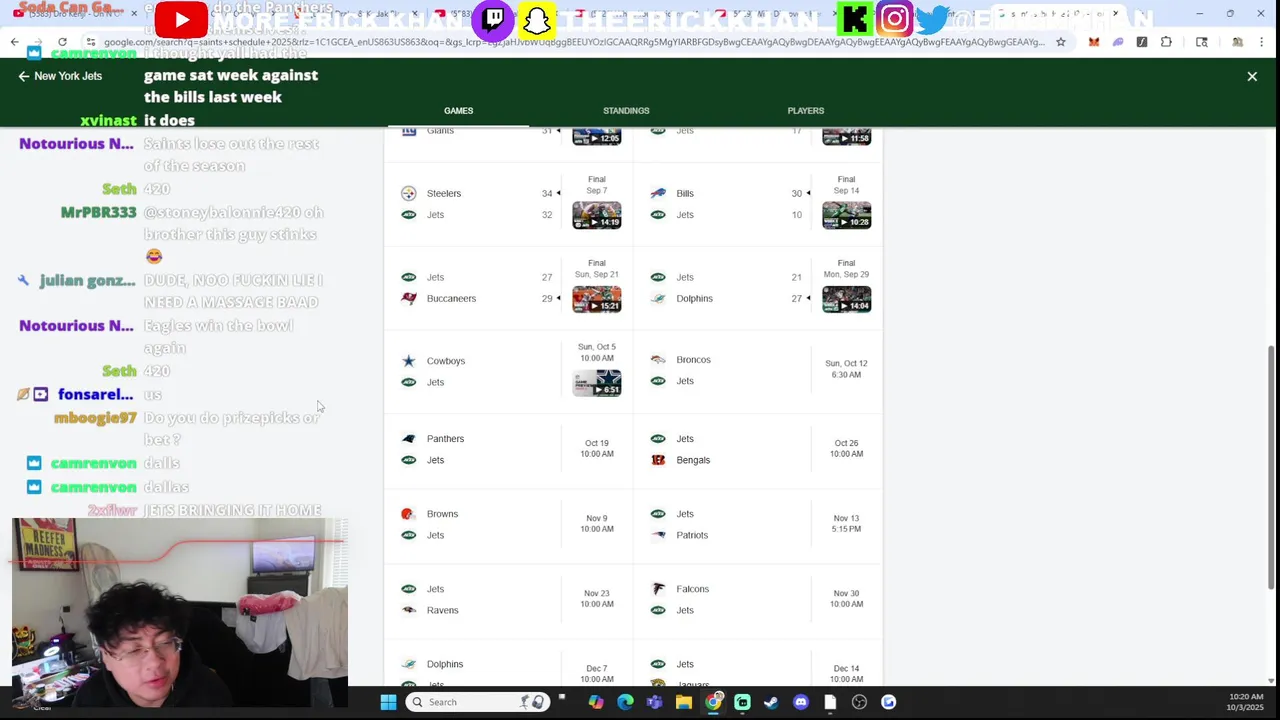This screenshot has width=1280, height=720.
Task: Click the Steelers team logo
Action: click(408, 193)
